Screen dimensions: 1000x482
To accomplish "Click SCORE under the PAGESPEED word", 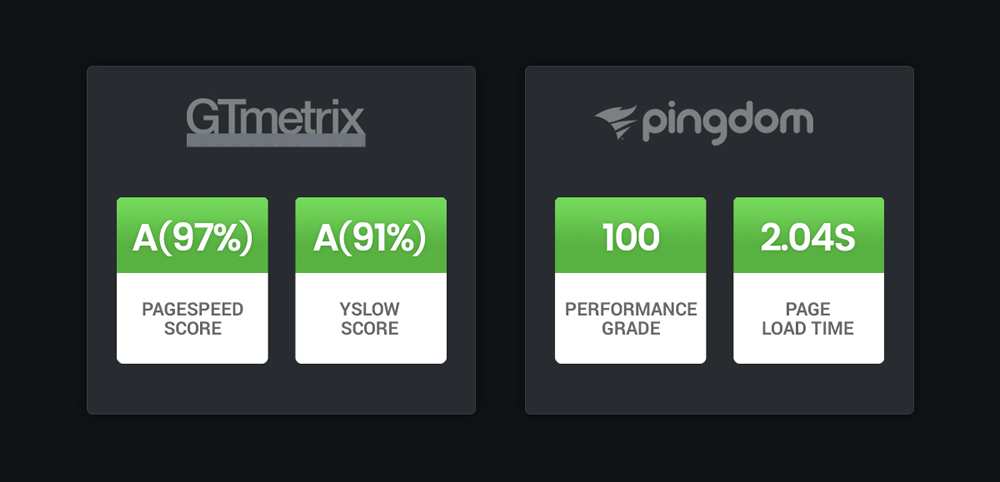I will (192, 328).
